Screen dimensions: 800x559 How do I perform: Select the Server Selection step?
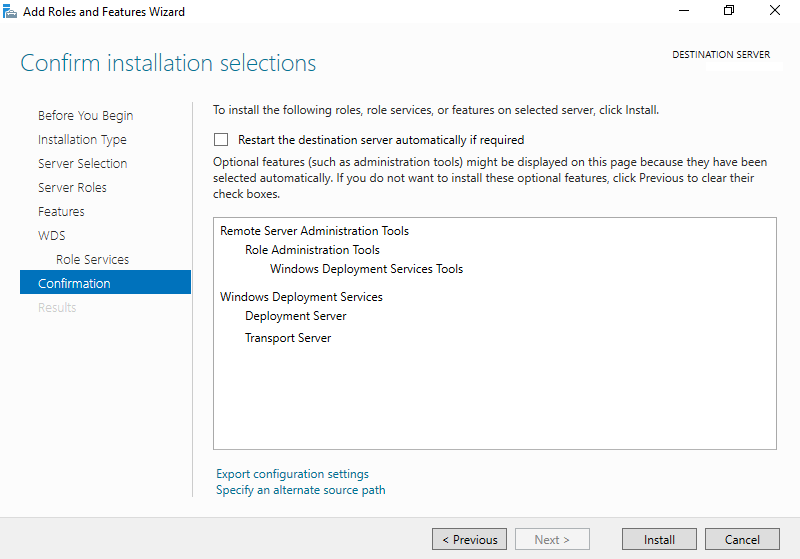tap(83, 164)
